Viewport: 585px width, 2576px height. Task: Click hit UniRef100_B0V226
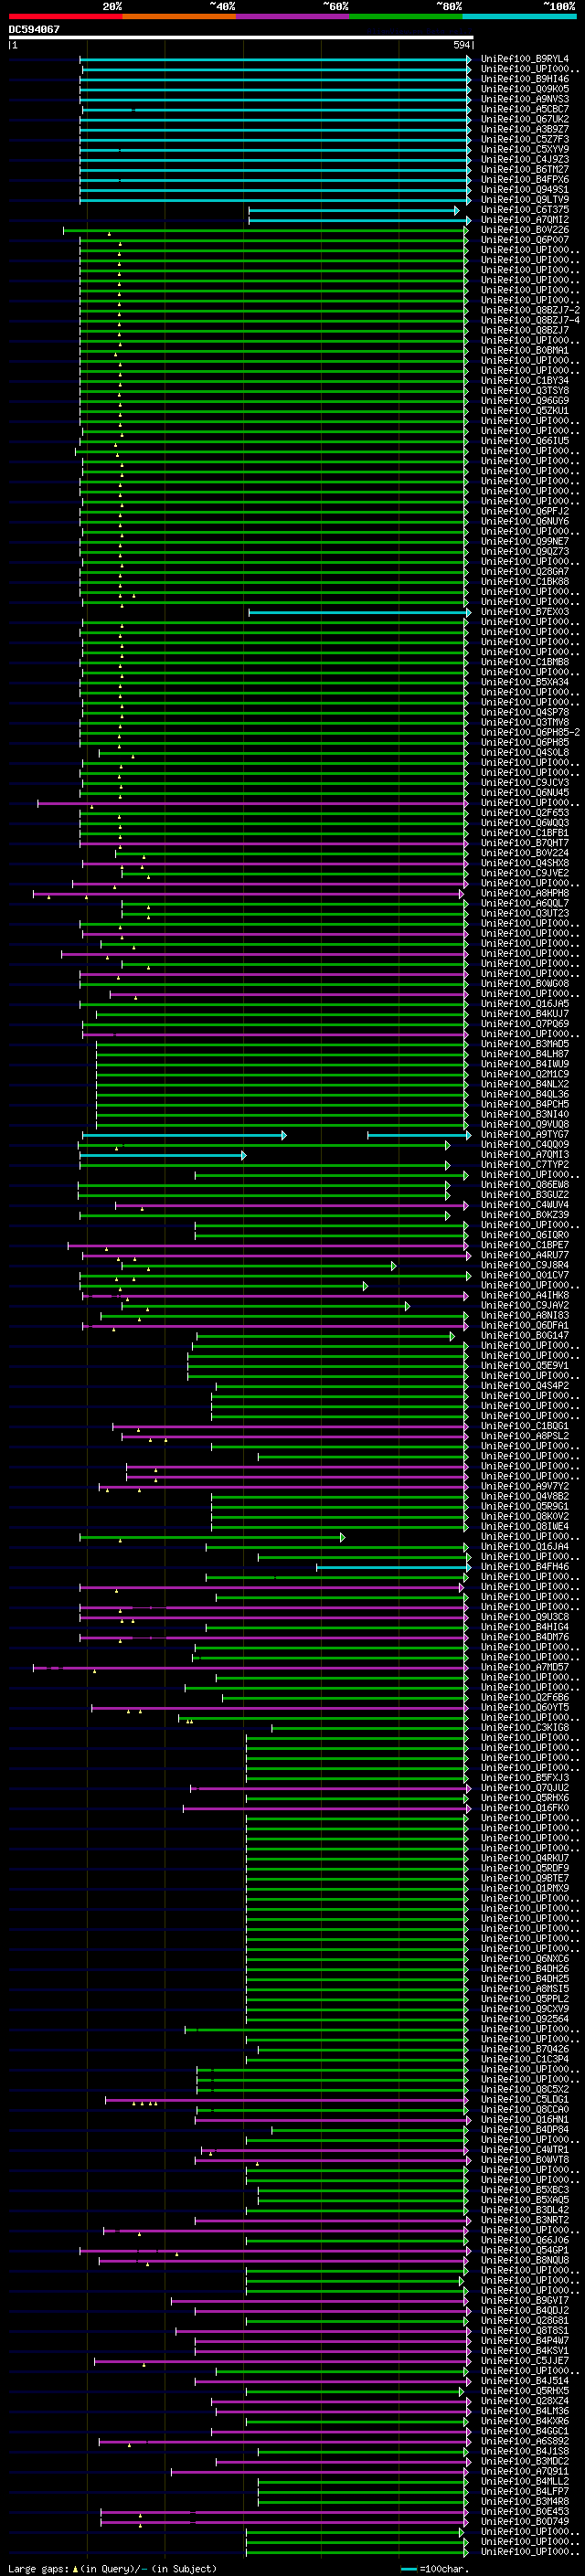point(525,230)
